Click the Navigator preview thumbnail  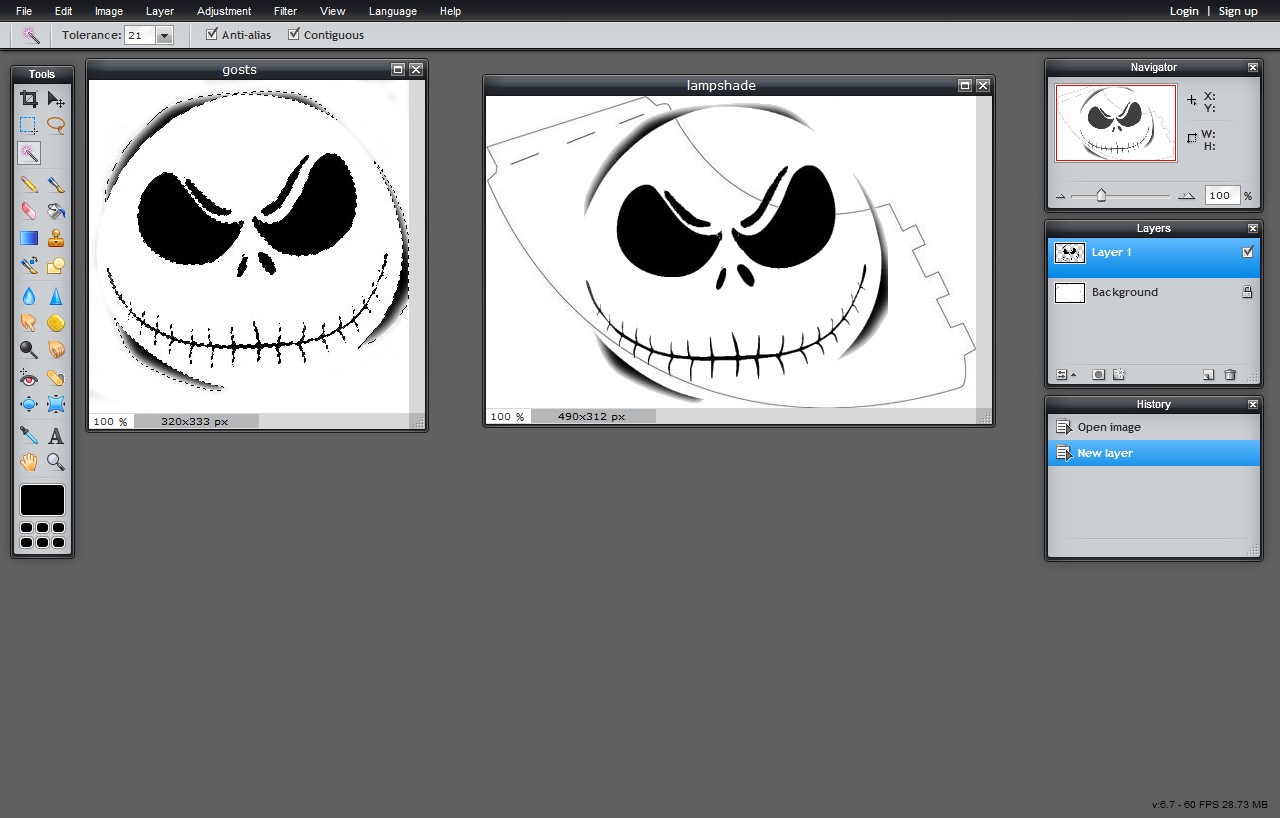click(x=1116, y=123)
